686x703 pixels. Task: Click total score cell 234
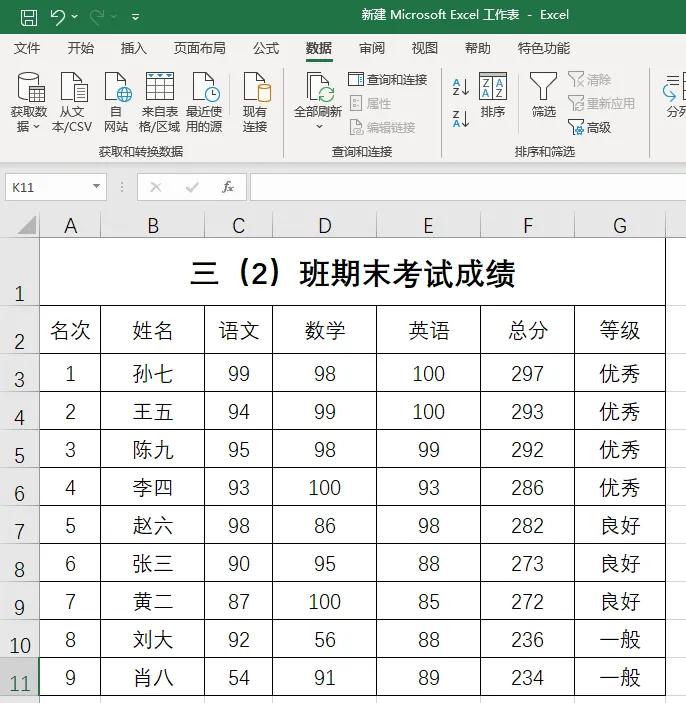coord(528,677)
